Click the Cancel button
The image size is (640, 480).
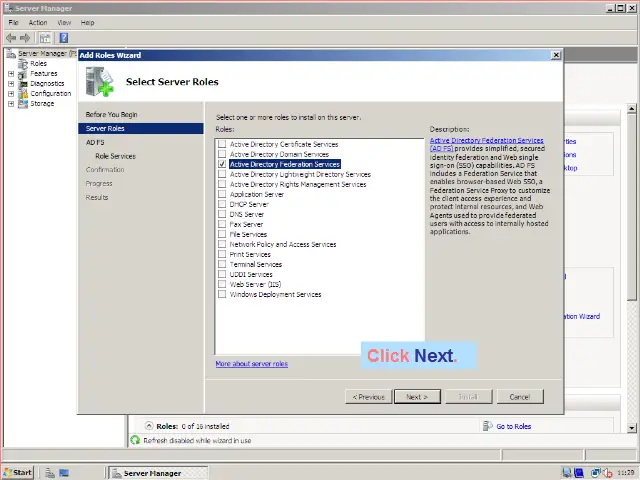[520, 397]
